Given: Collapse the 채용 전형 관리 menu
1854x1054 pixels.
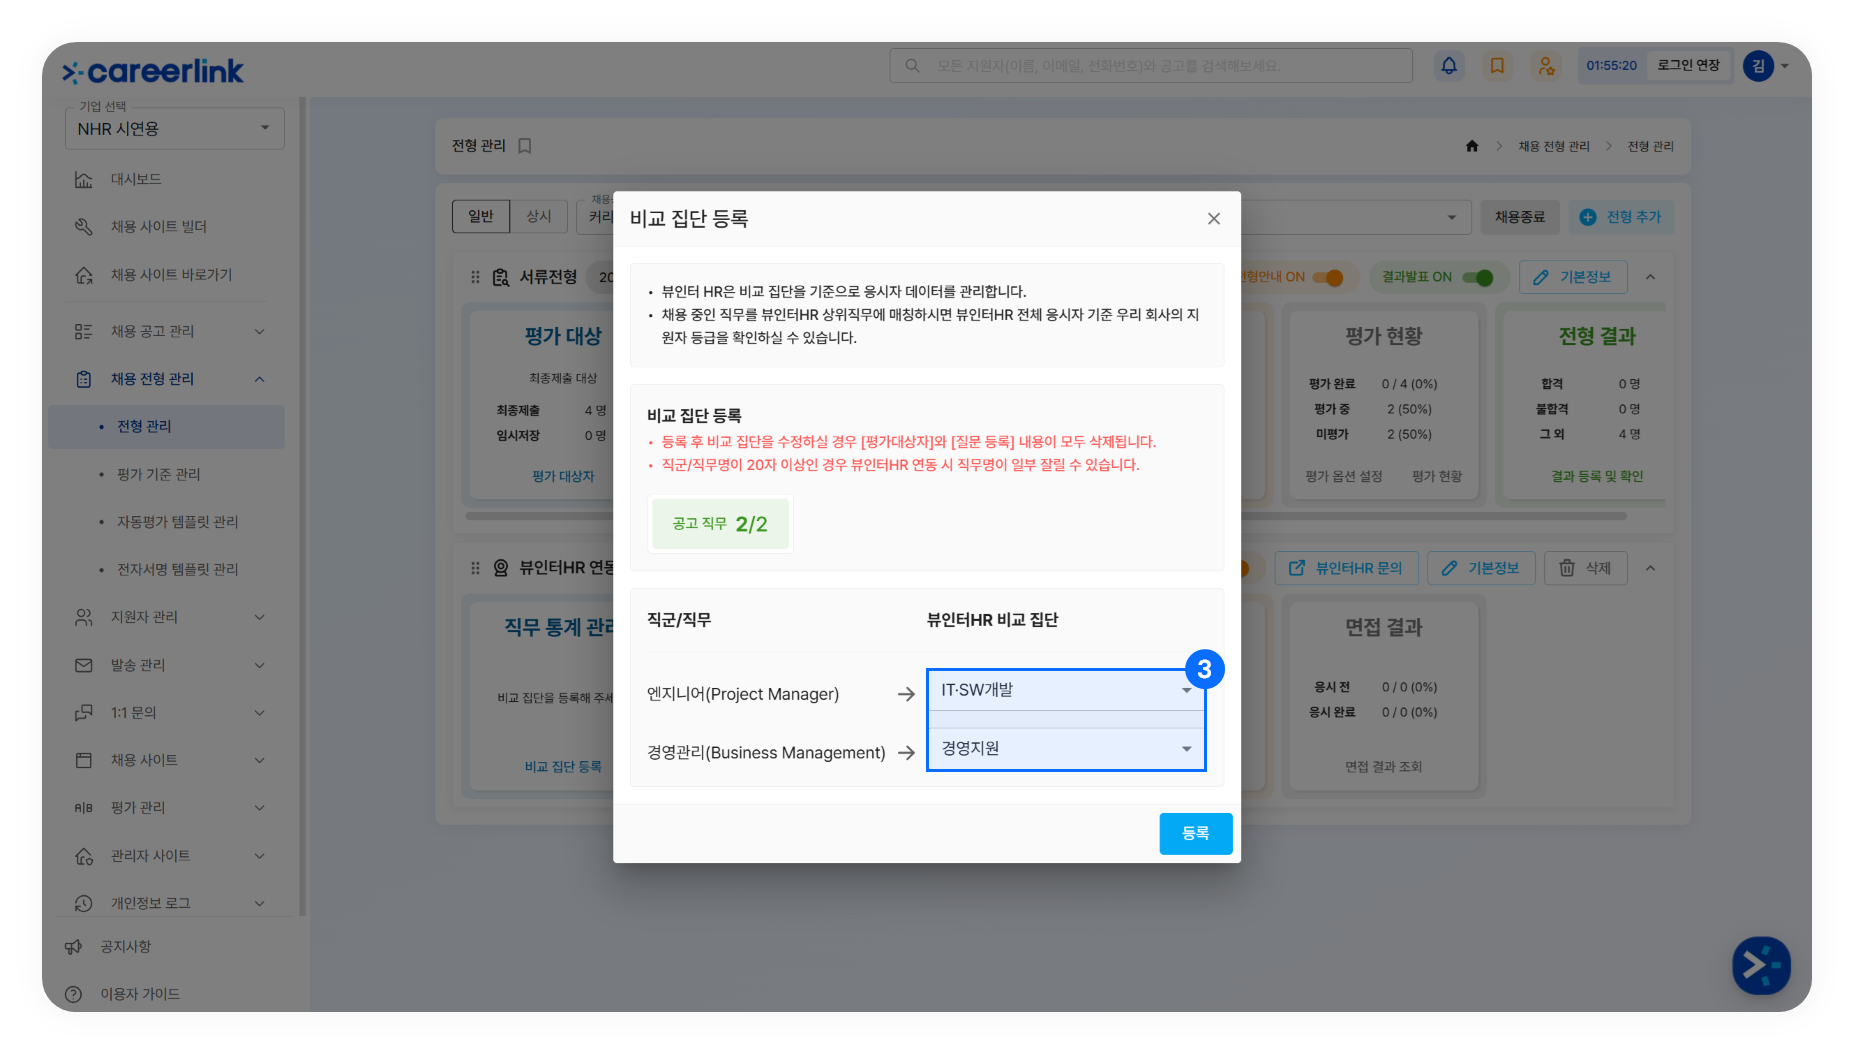Looking at the screenshot, I should pyautogui.click(x=260, y=379).
